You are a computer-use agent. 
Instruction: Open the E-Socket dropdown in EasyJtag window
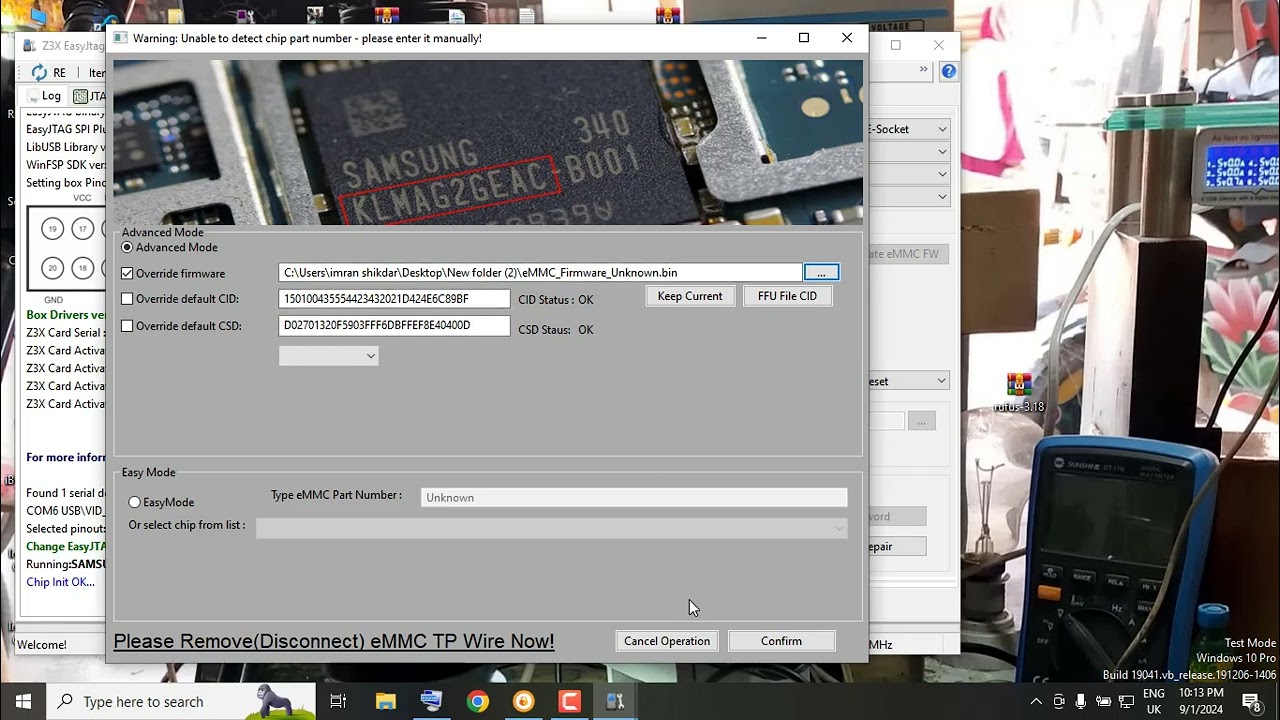907,129
